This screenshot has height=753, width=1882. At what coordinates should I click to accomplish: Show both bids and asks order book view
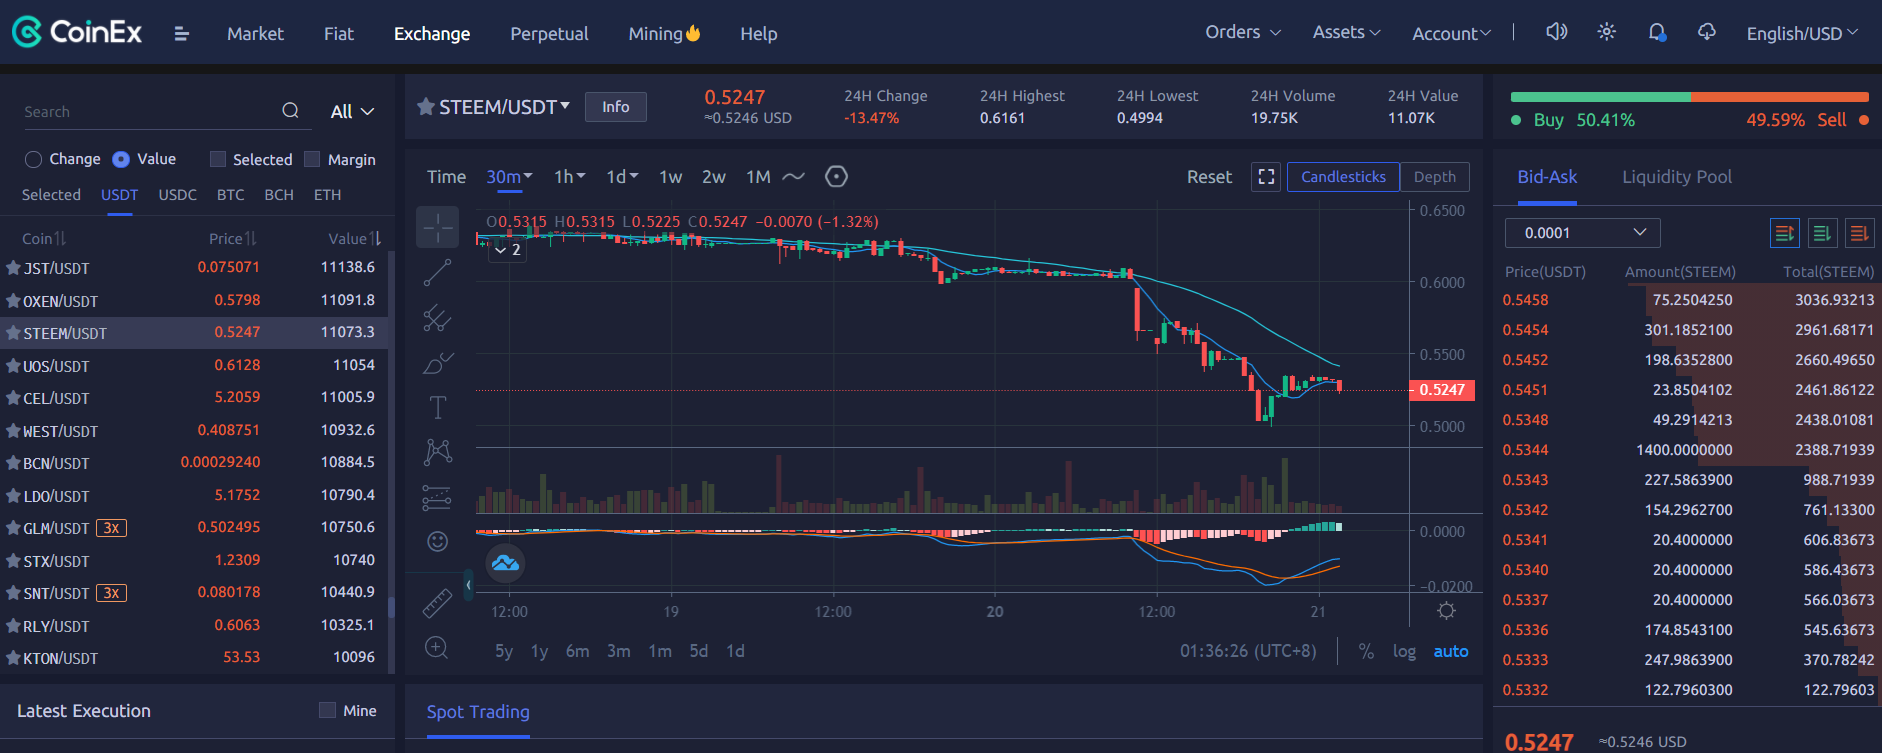coord(1784,233)
